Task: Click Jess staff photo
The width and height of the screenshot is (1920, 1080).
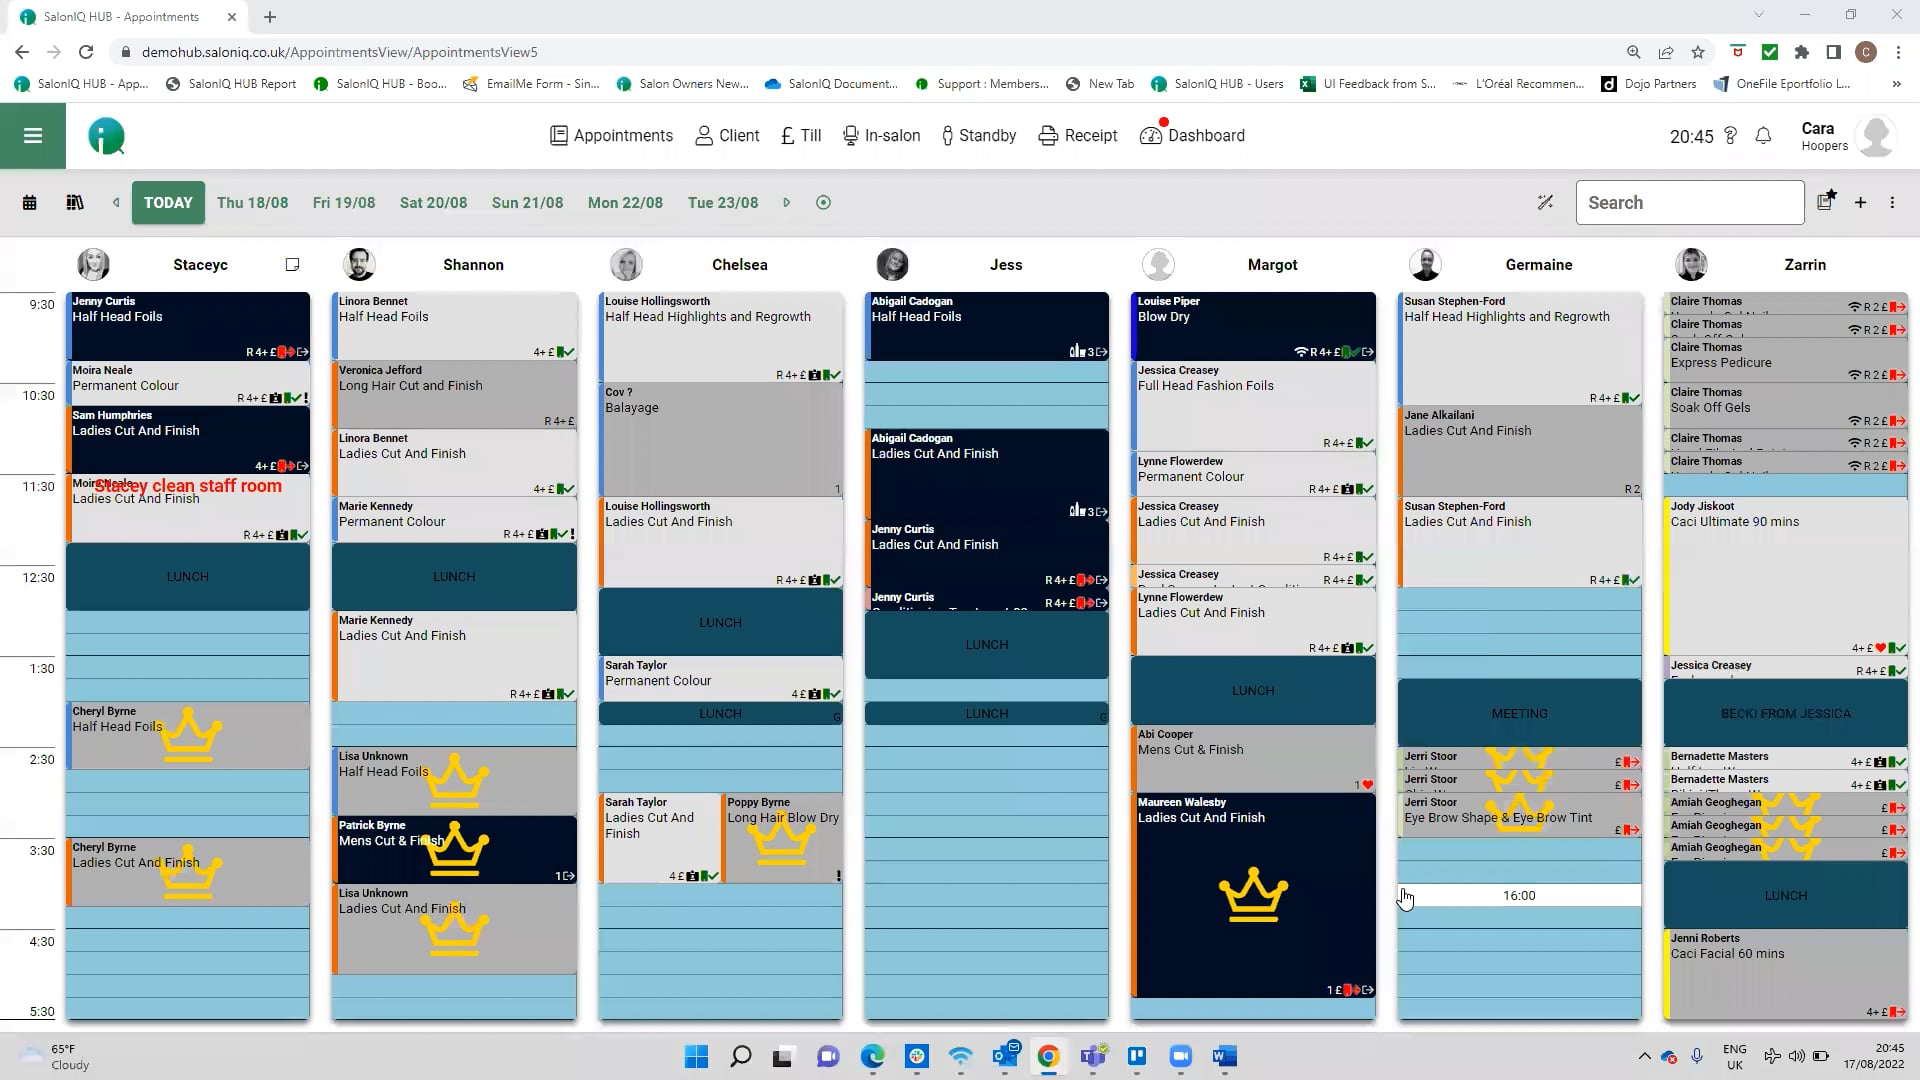Action: pyautogui.click(x=892, y=265)
